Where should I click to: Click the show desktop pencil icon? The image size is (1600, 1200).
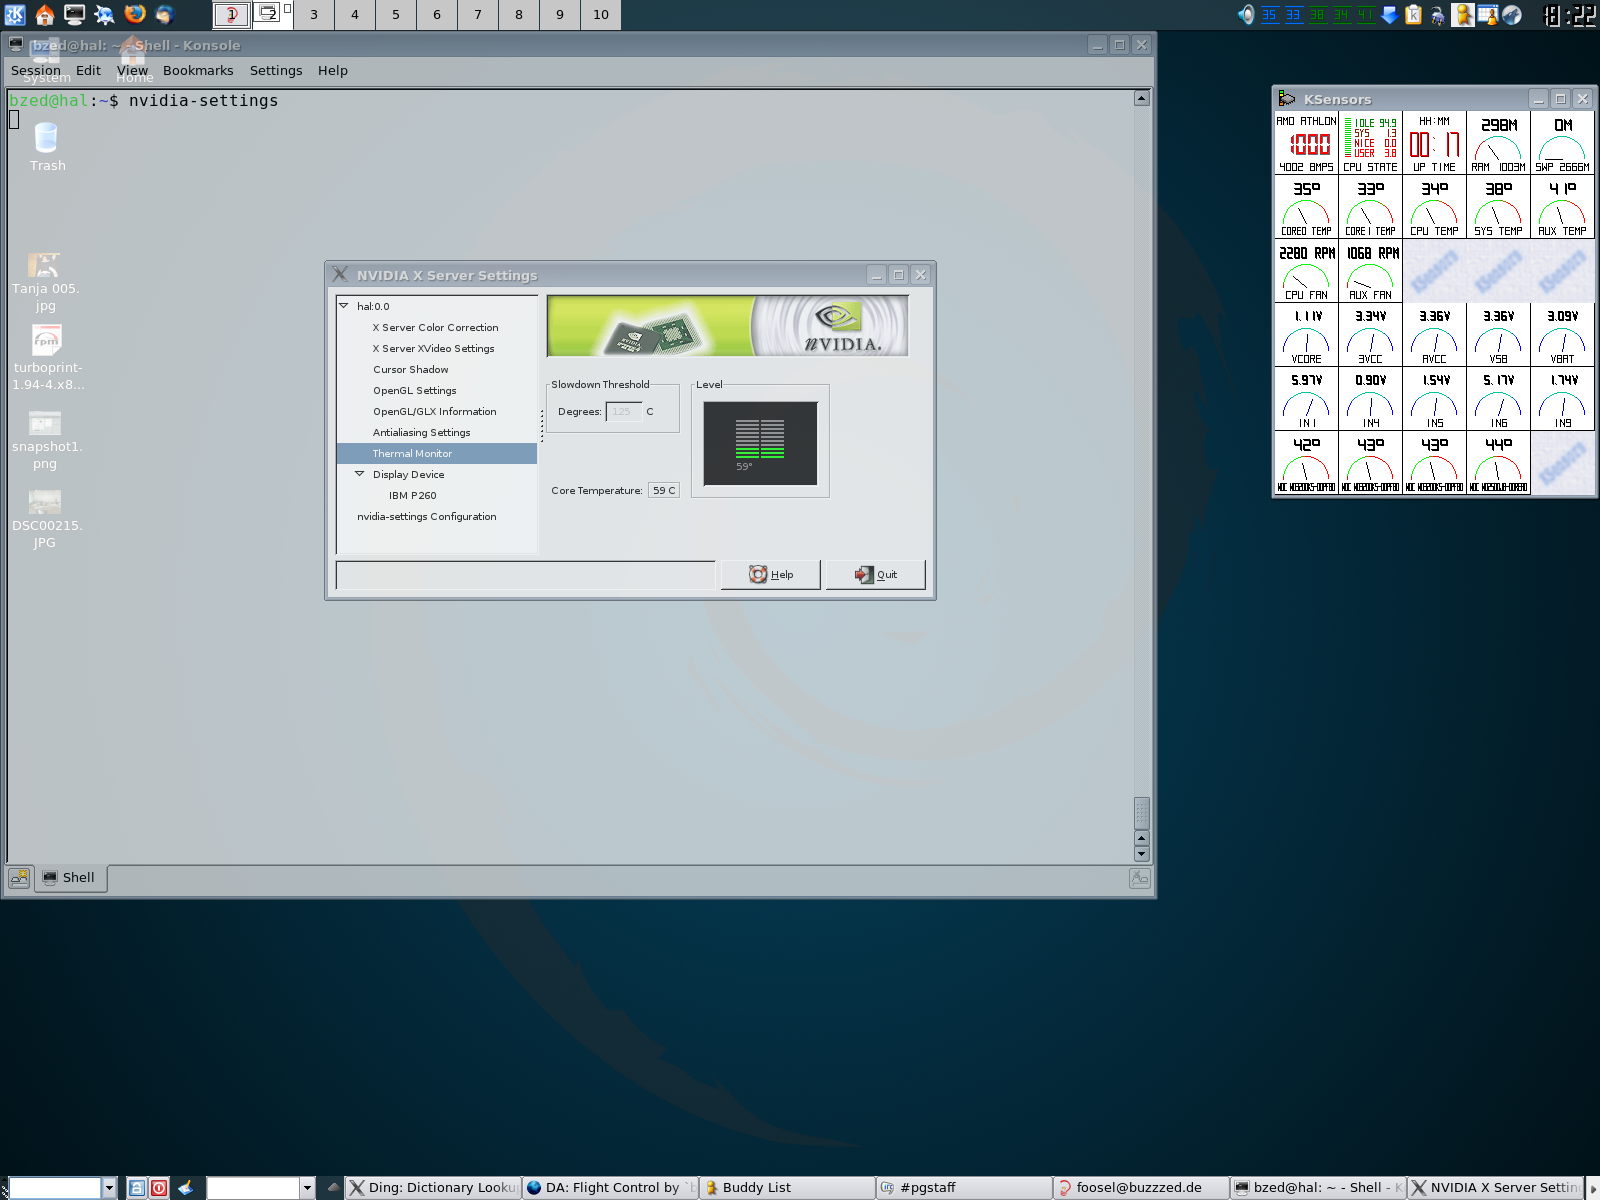(x=186, y=1187)
